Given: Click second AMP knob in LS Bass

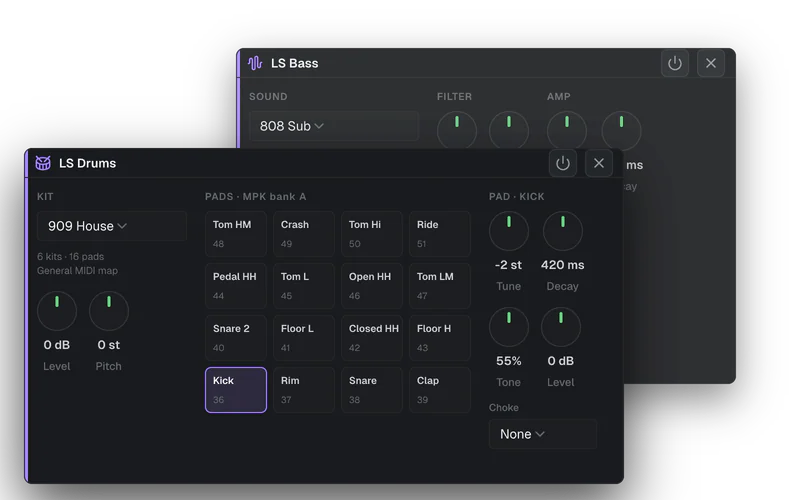Looking at the screenshot, I should (x=621, y=131).
